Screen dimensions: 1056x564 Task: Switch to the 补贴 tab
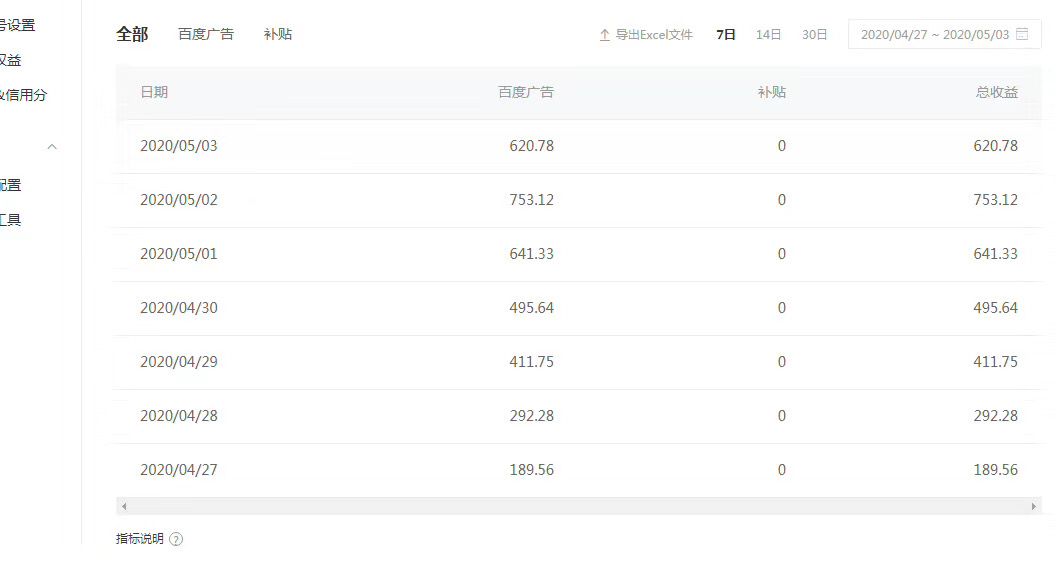[278, 34]
